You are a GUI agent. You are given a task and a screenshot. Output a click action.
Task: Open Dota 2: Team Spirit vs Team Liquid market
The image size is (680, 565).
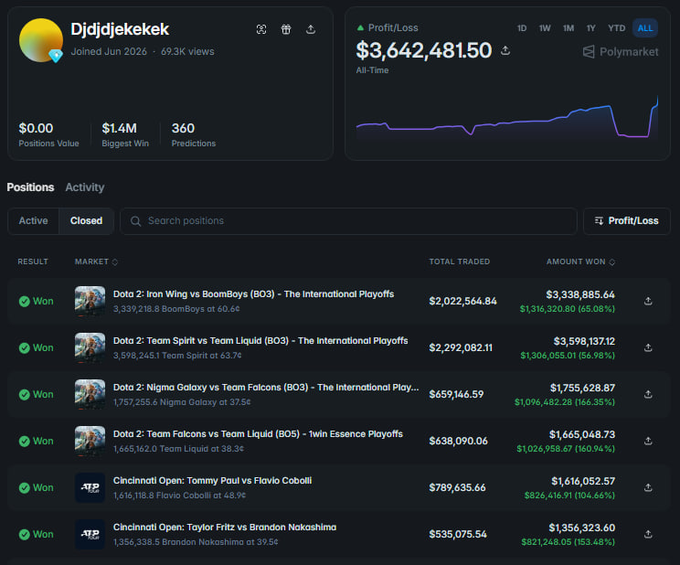click(x=260, y=341)
